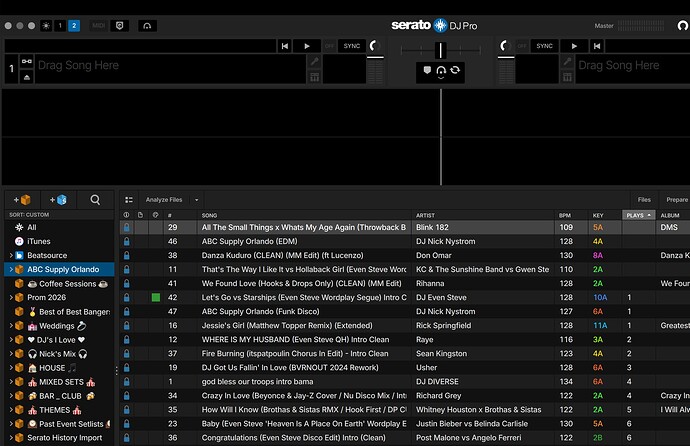Click the left deck link/keylock icon
Screen dimensions: 690x446
pos(27,62)
